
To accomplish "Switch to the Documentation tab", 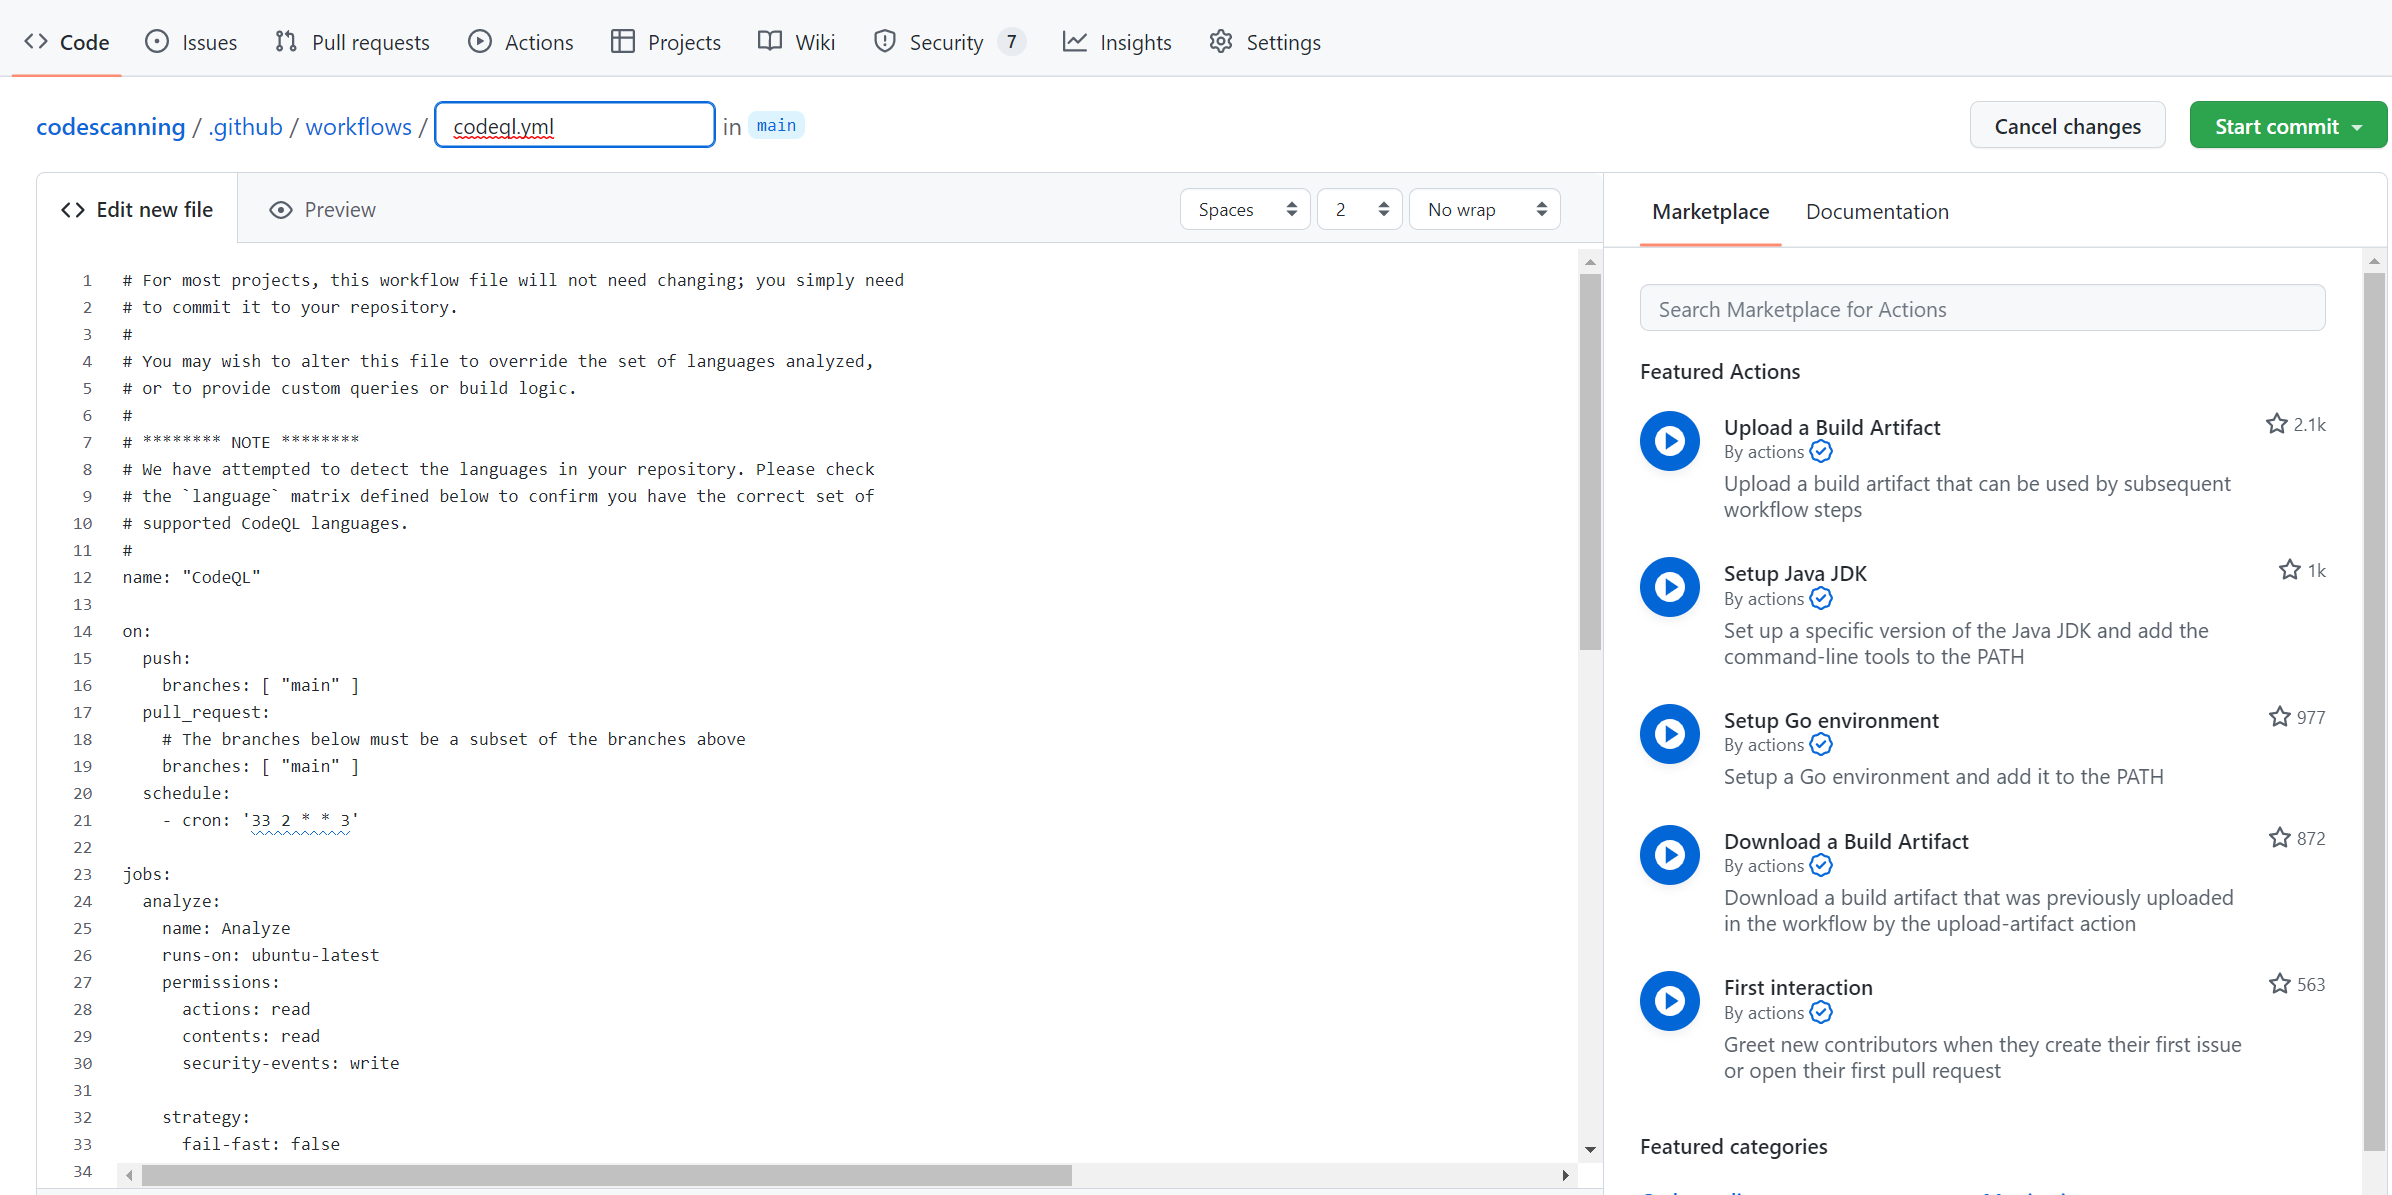I will pyautogui.click(x=1877, y=211).
